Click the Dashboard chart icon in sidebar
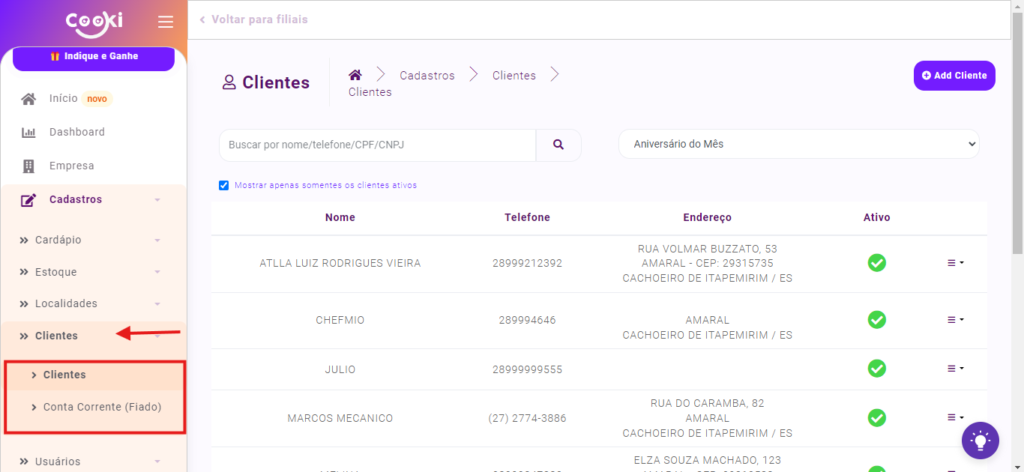Image resolution: width=1024 pixels, height=472 pixels. pos(29,132)
